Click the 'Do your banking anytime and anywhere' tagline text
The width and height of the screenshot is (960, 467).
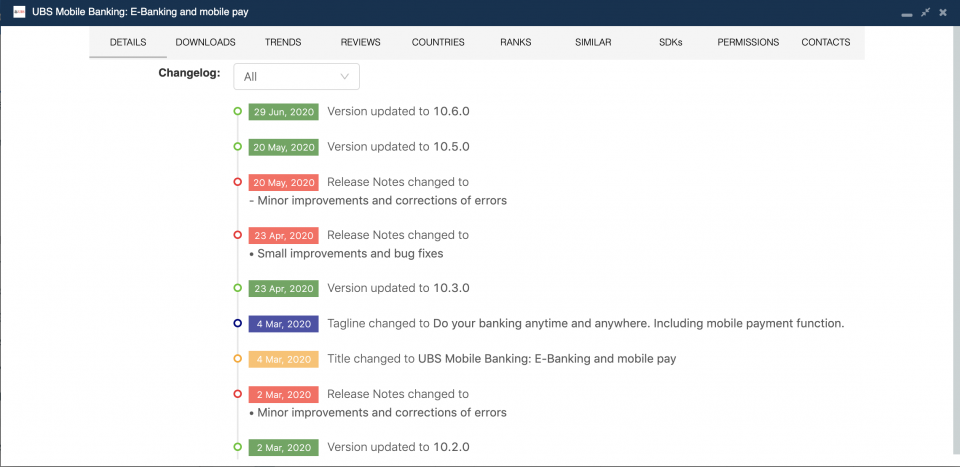click(639, 323)
